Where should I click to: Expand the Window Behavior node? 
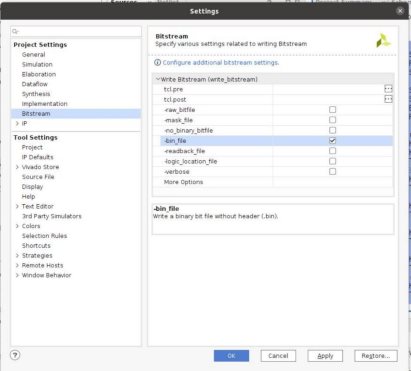[x=17, y=275]
